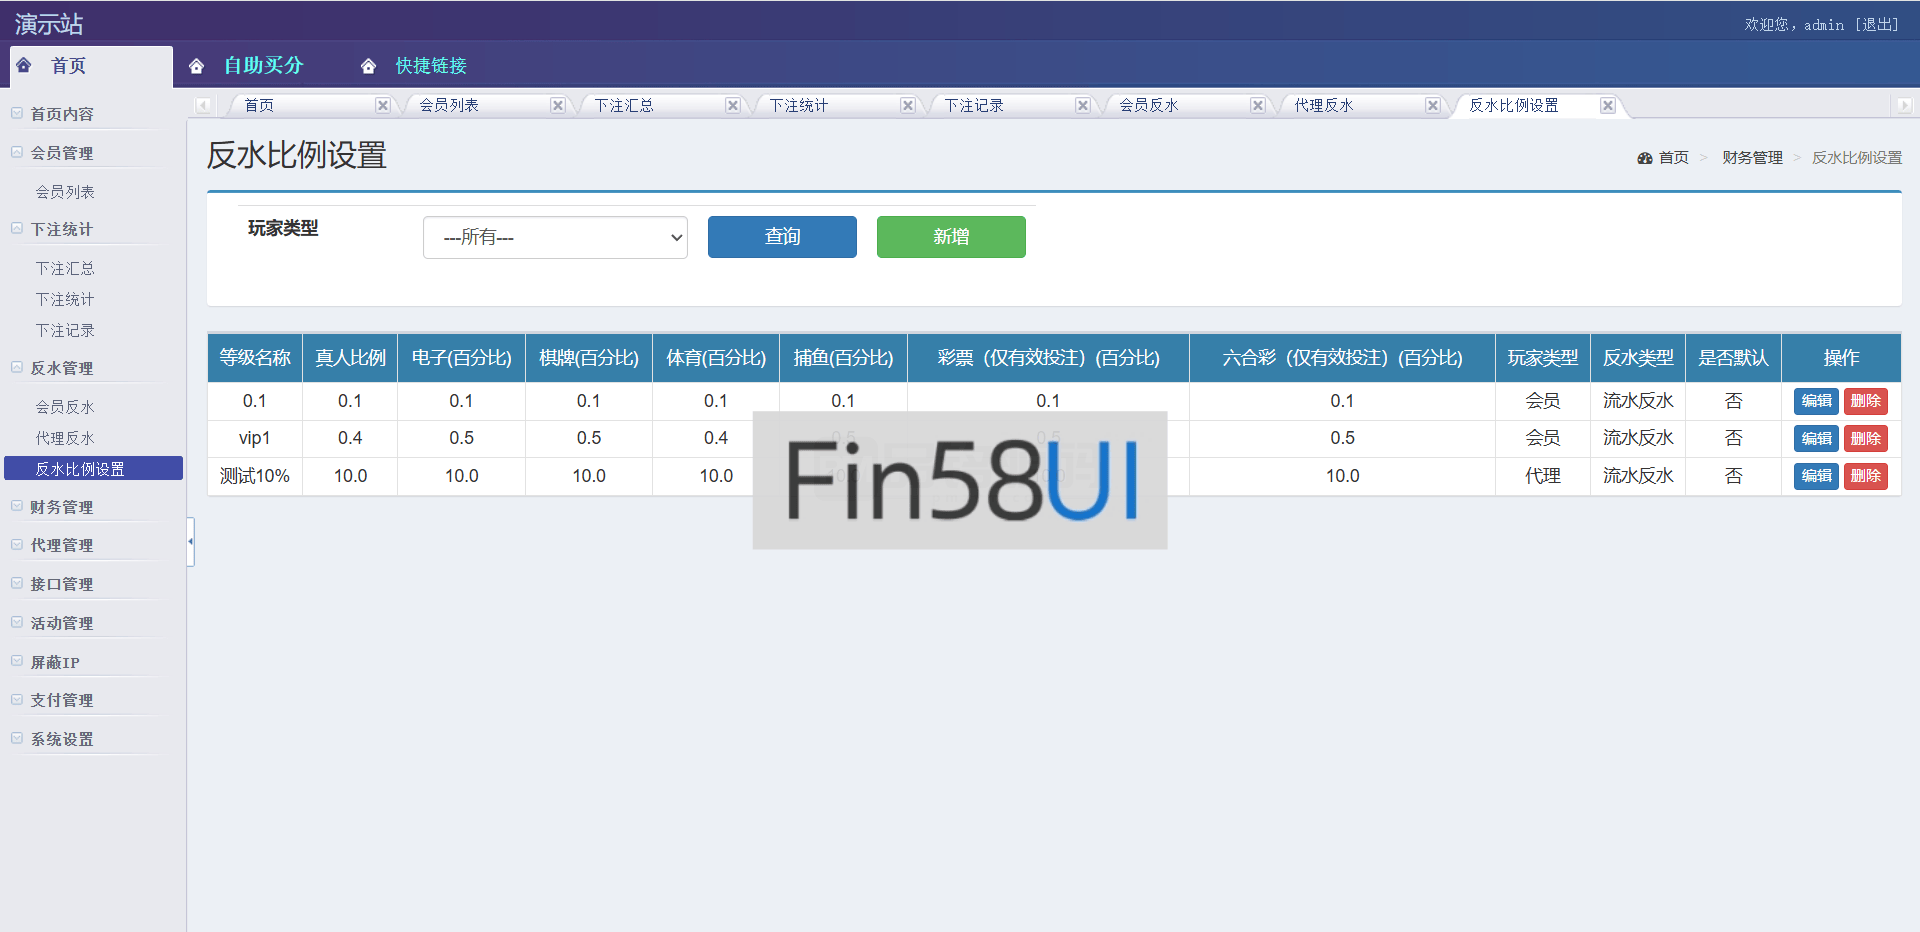Image resolution: width=1920 pixels, height=932 pixels.
Task: Click the home icon next to 快捷链接
Action: click(368, 66)
